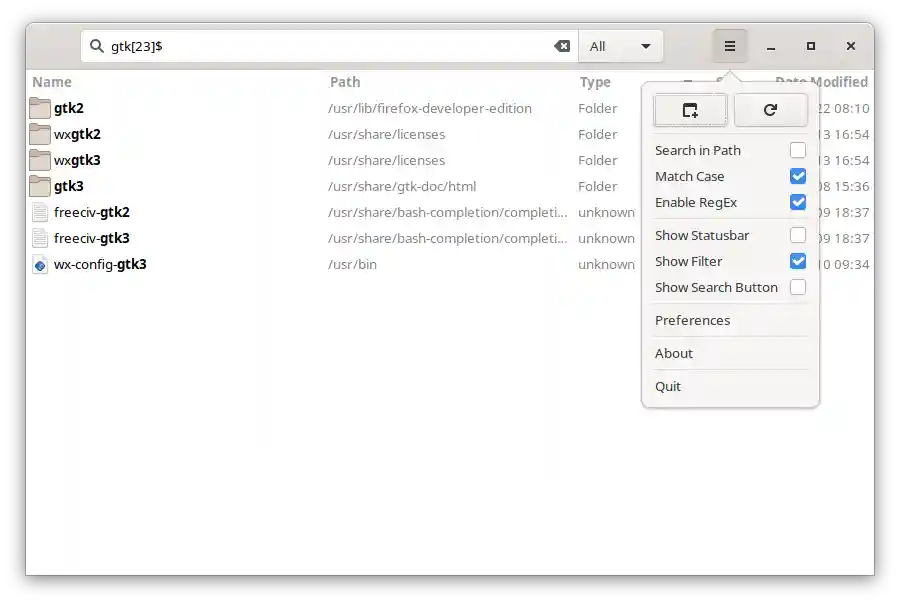Viewport: 900px width, 604px height.
Task: Click the Enable RegEx label
Action: 696,202
